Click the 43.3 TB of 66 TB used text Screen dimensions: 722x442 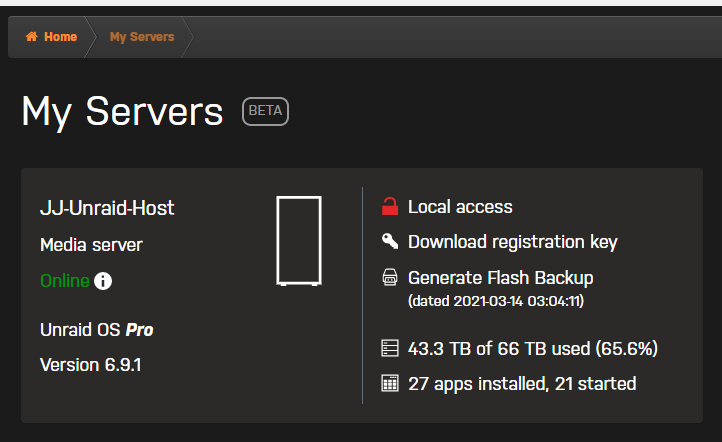(533, 349)
